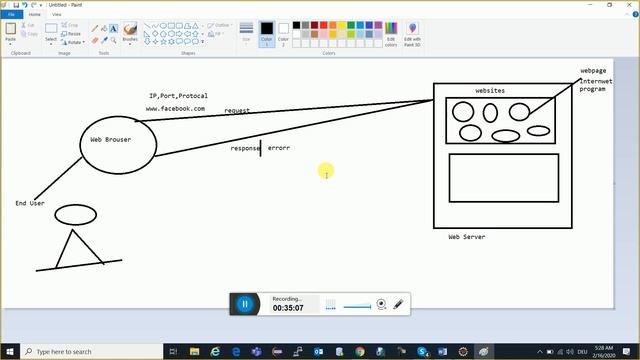This screenshot has height=360, width=640.
Task: Pick the black color swatch
Action: pos(296,25)
